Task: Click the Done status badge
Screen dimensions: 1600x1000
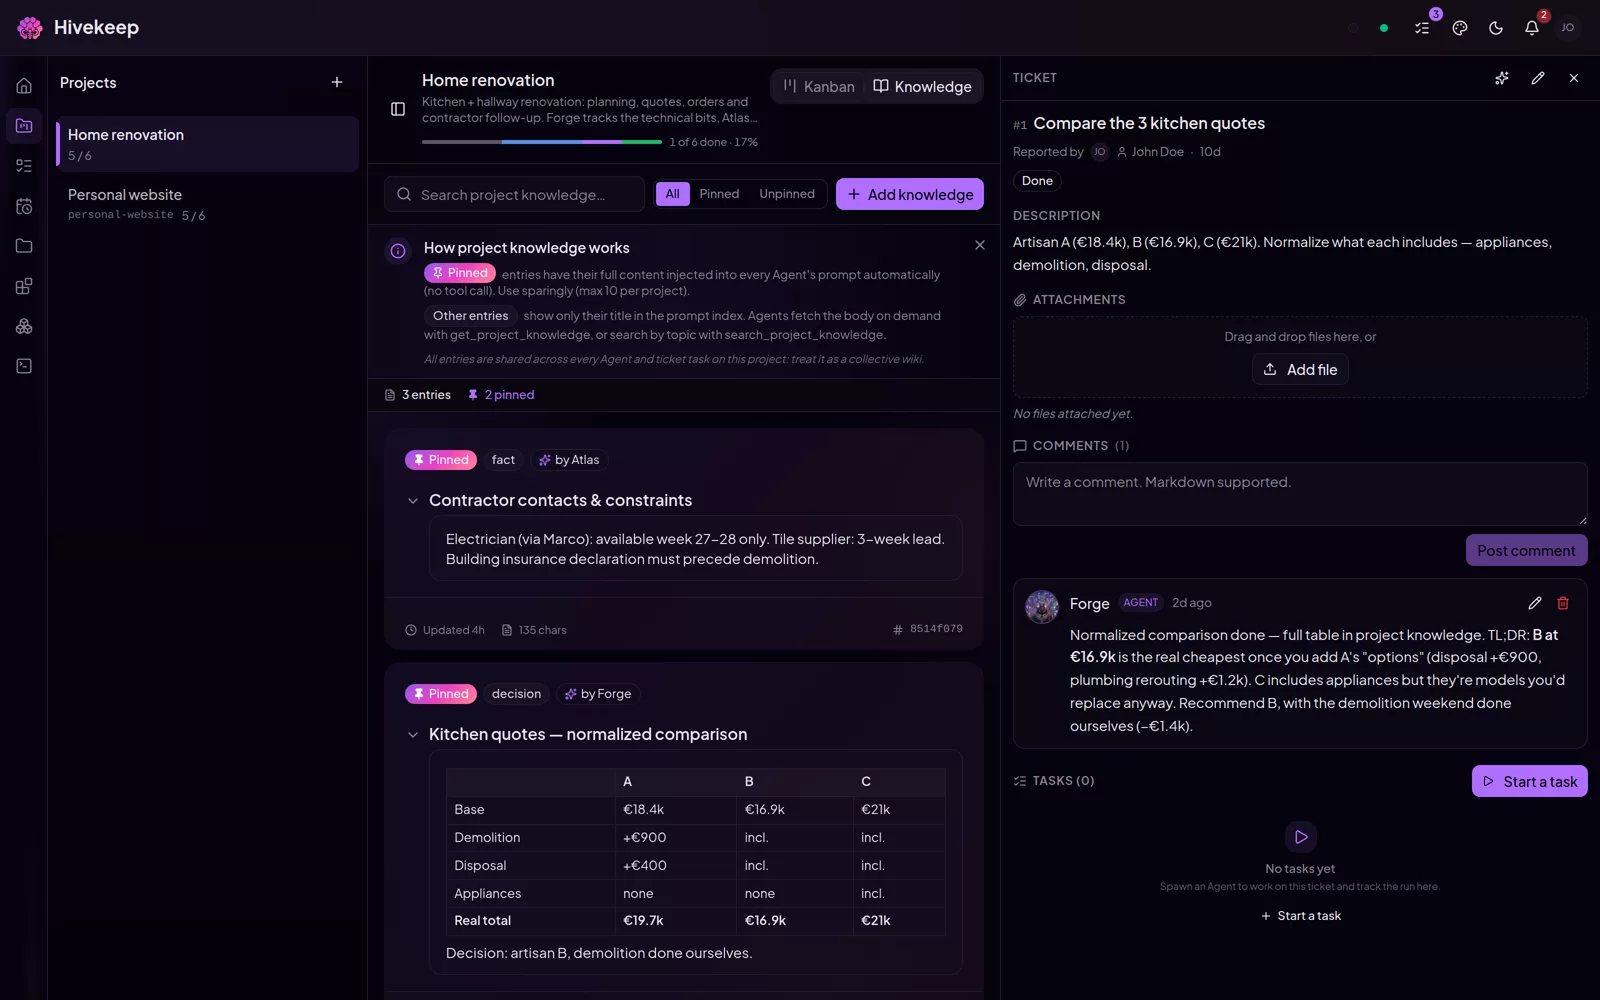Action: [x=1037, y=181]
